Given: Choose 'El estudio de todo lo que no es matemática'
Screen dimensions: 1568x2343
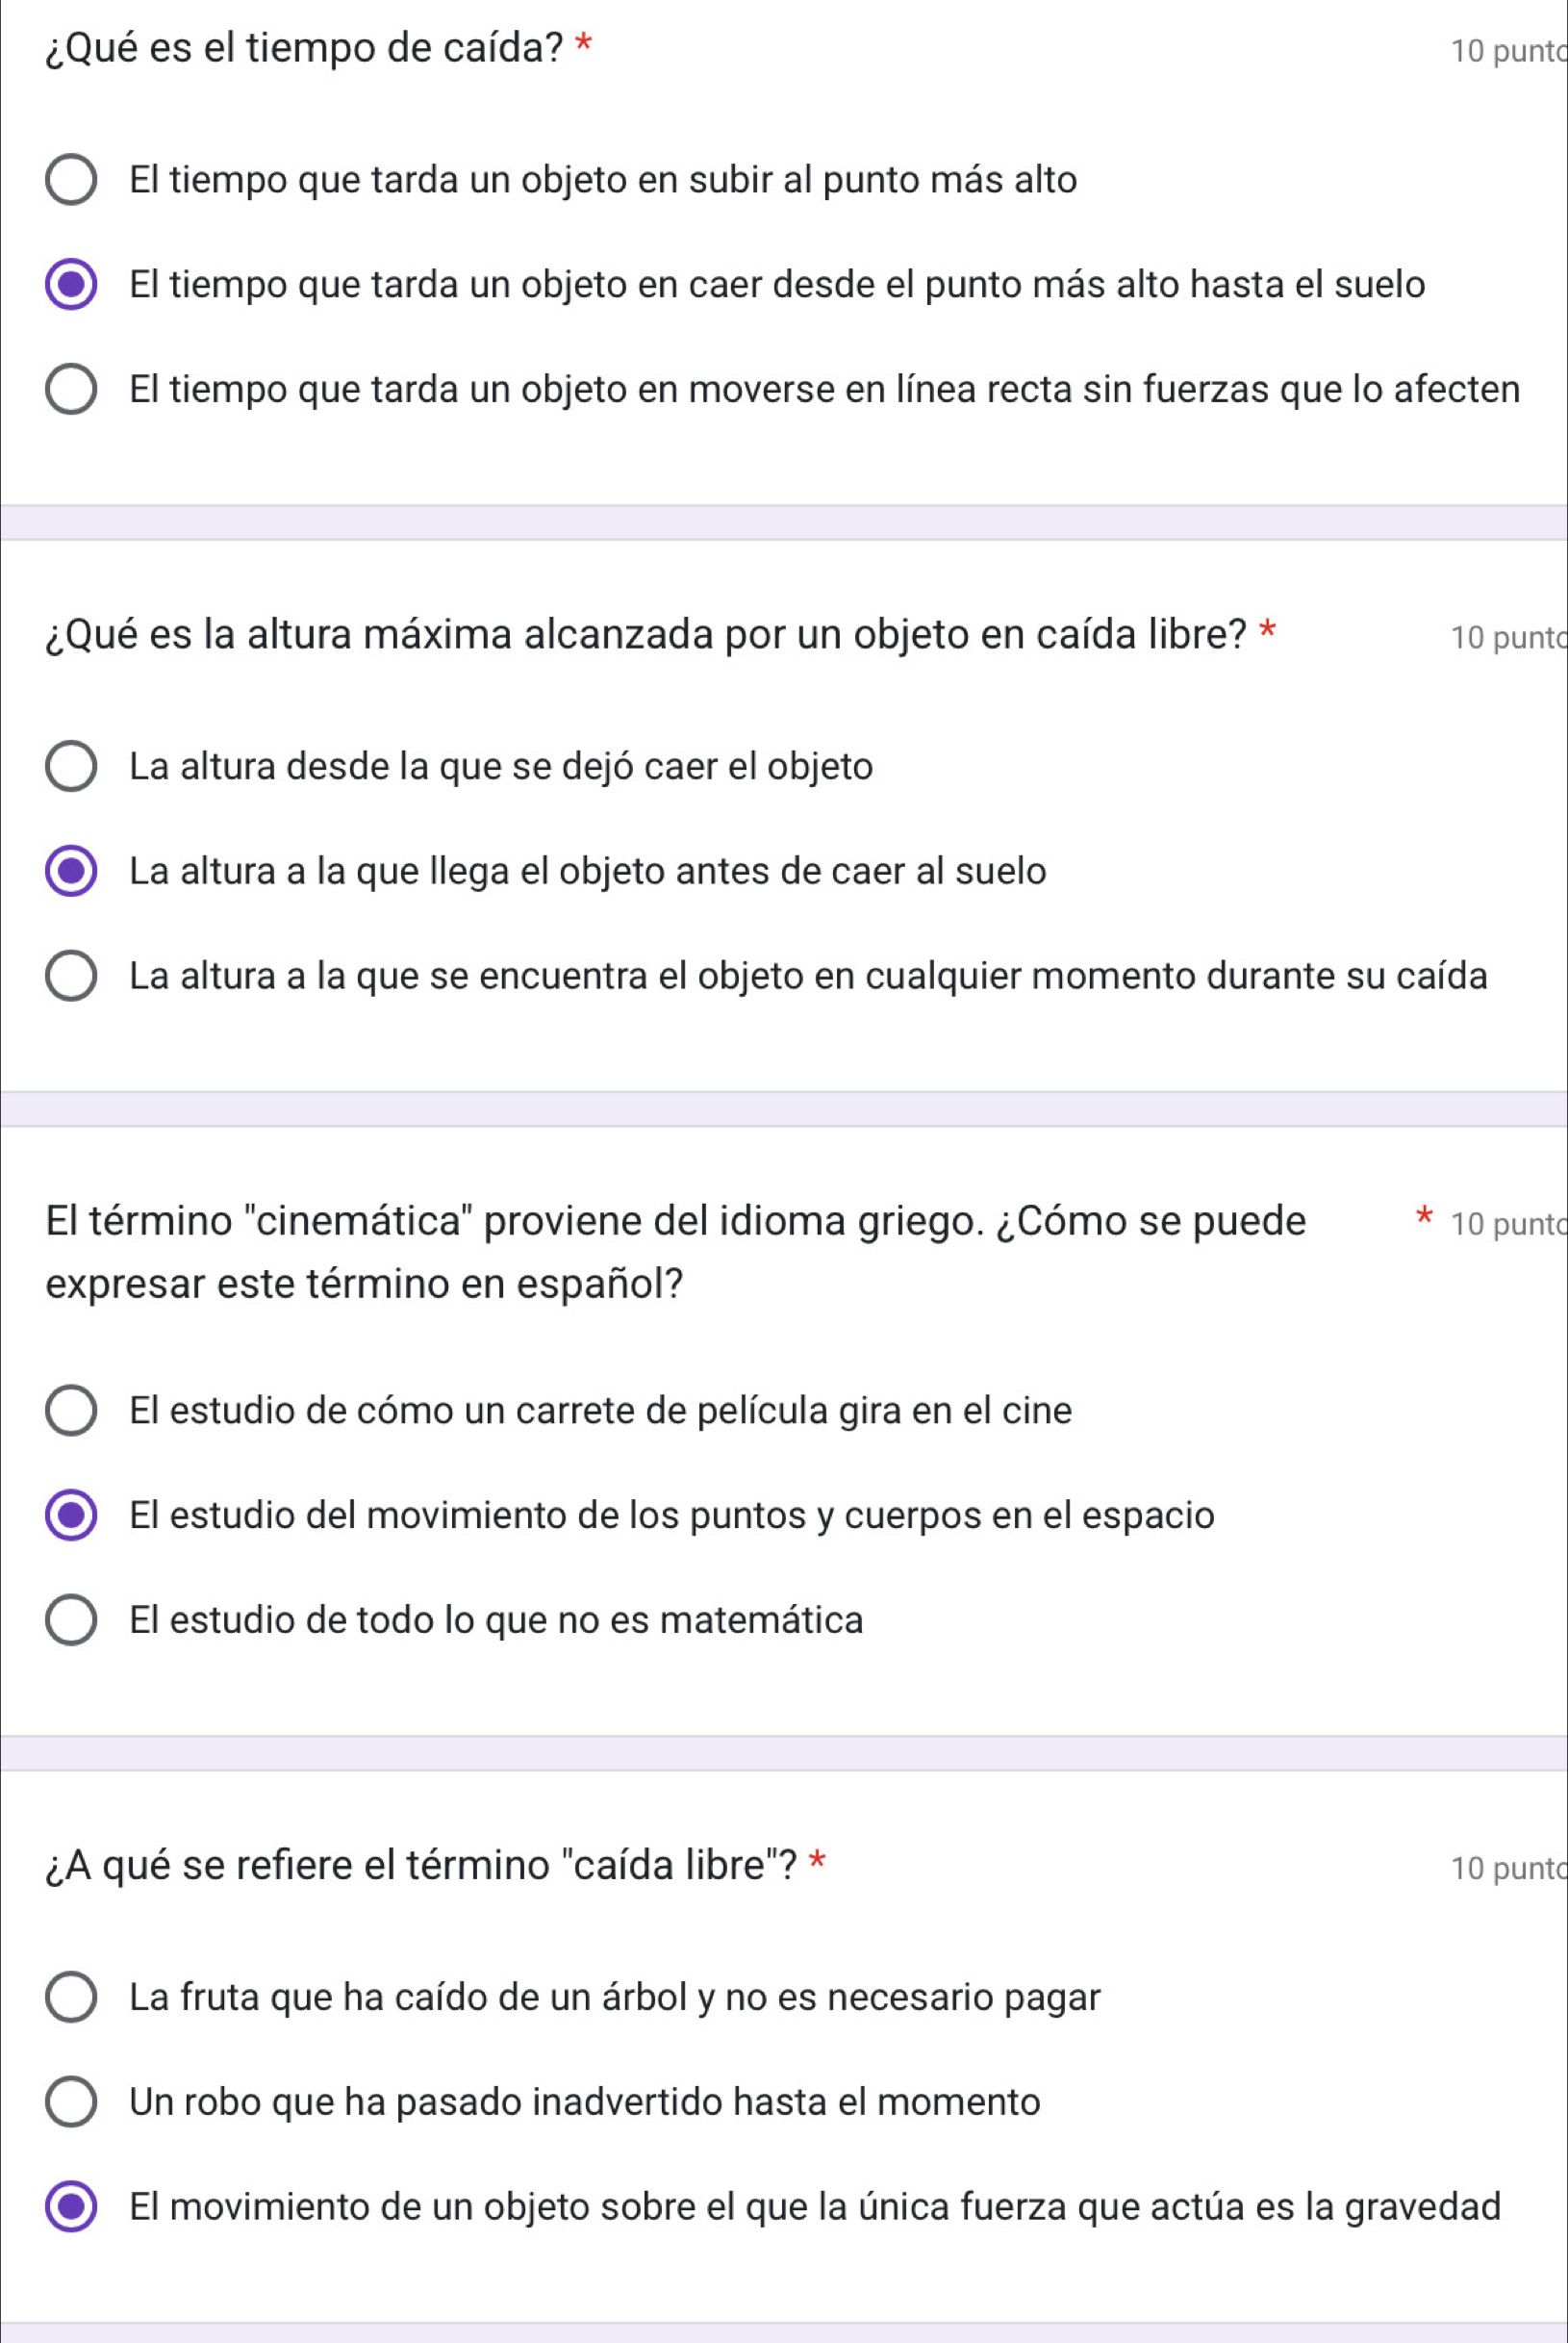Looking at the screenshot, I should (x=71, y=1620).
